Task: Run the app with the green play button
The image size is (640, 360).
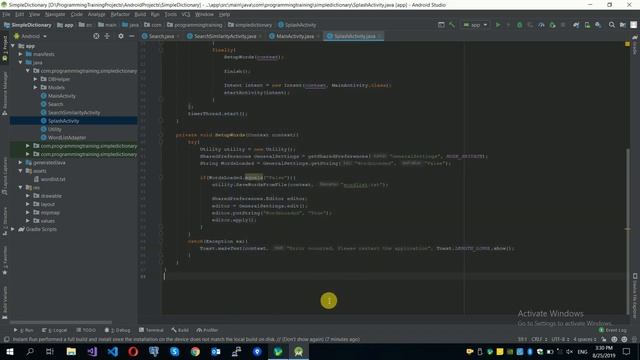Action: (498, 25)
